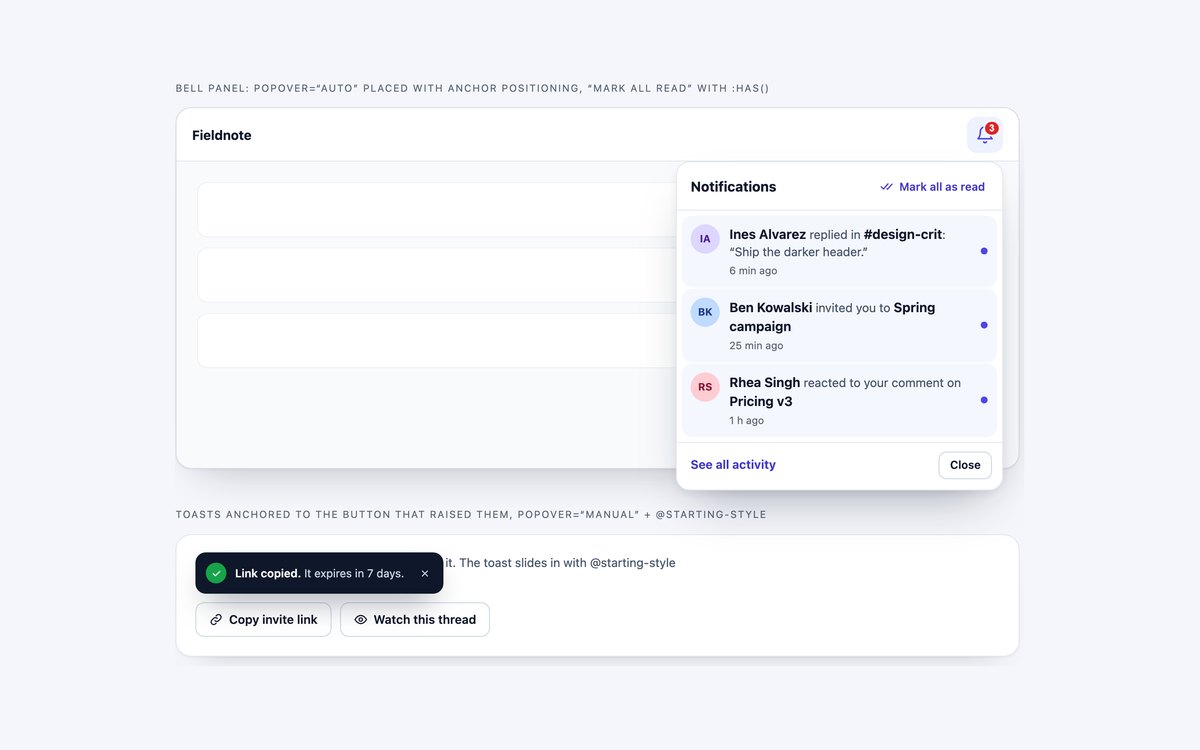Click Copy invite link button
This screenshot has width=1200, height=750.
tap(263, 619)
